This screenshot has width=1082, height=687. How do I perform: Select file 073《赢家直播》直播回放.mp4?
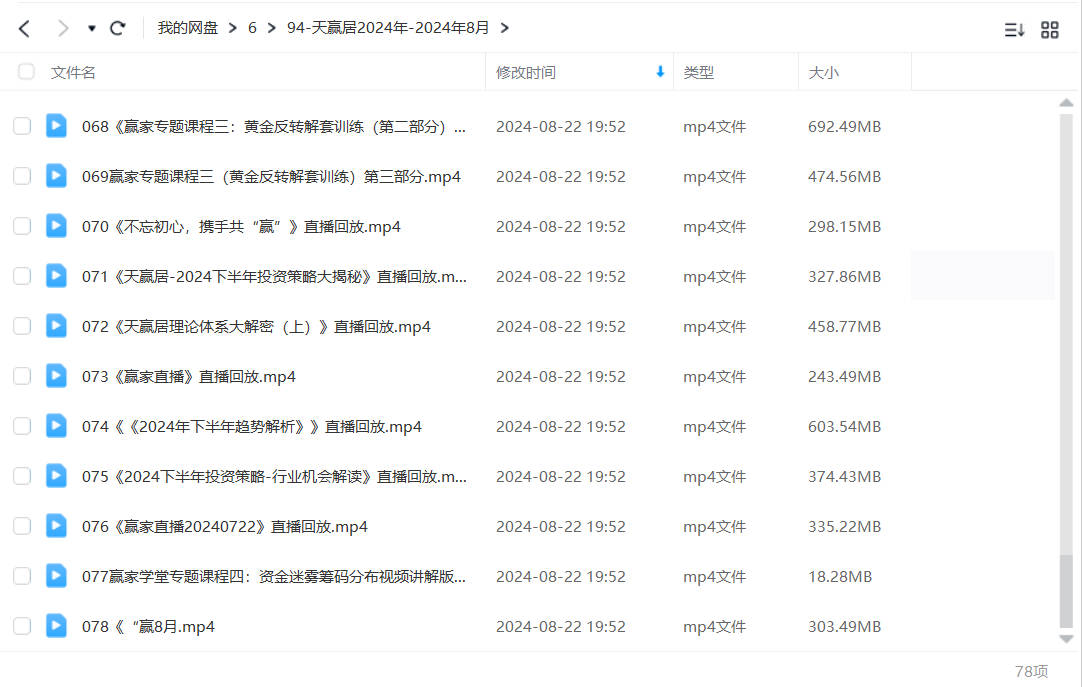pyautogui.click(x=189, y=377)
